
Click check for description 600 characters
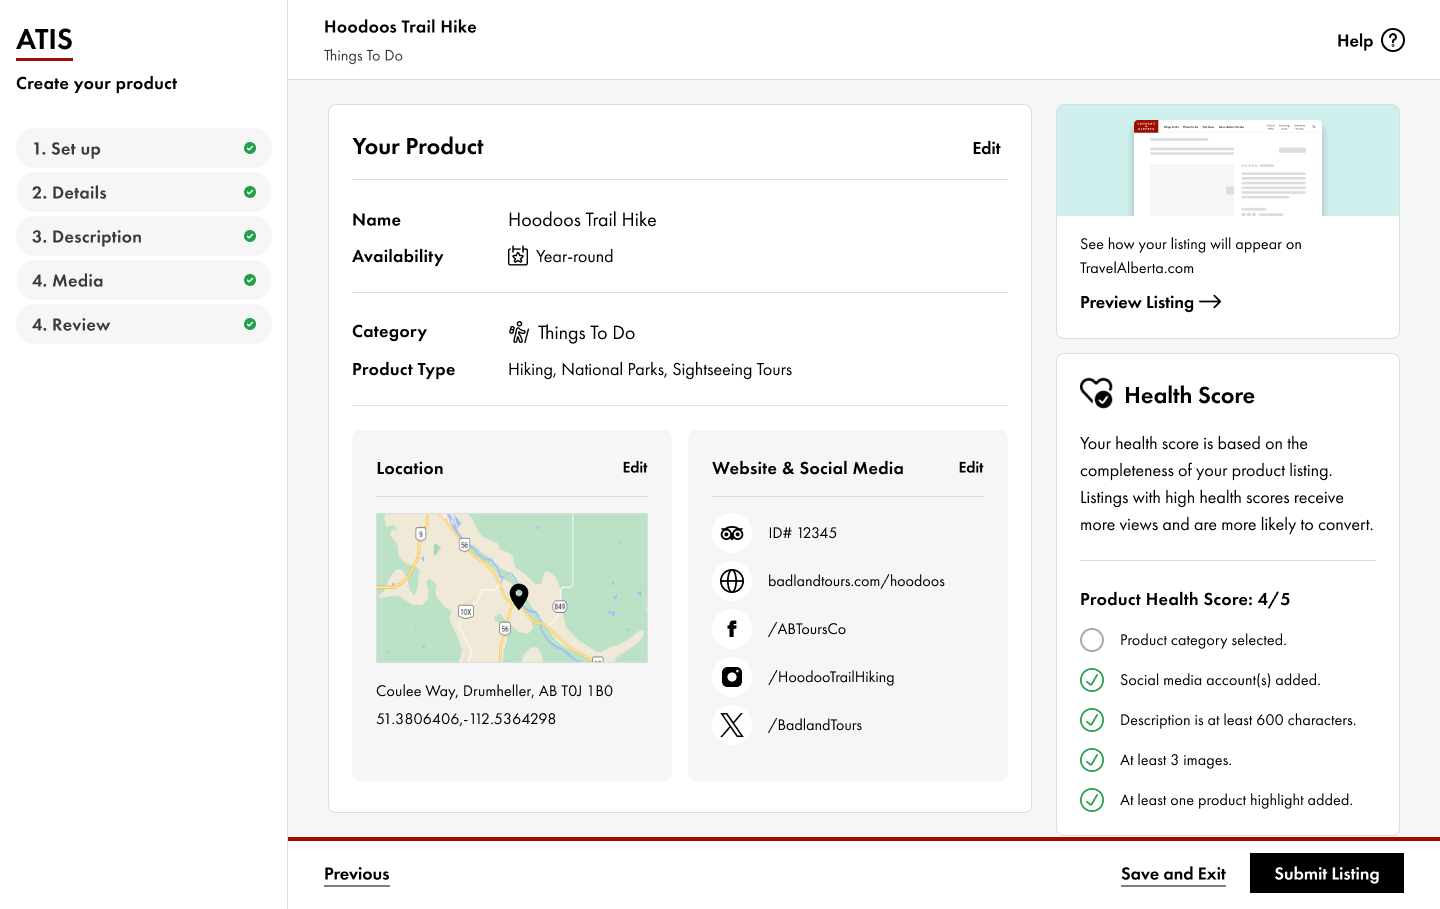coord(1092,720)
